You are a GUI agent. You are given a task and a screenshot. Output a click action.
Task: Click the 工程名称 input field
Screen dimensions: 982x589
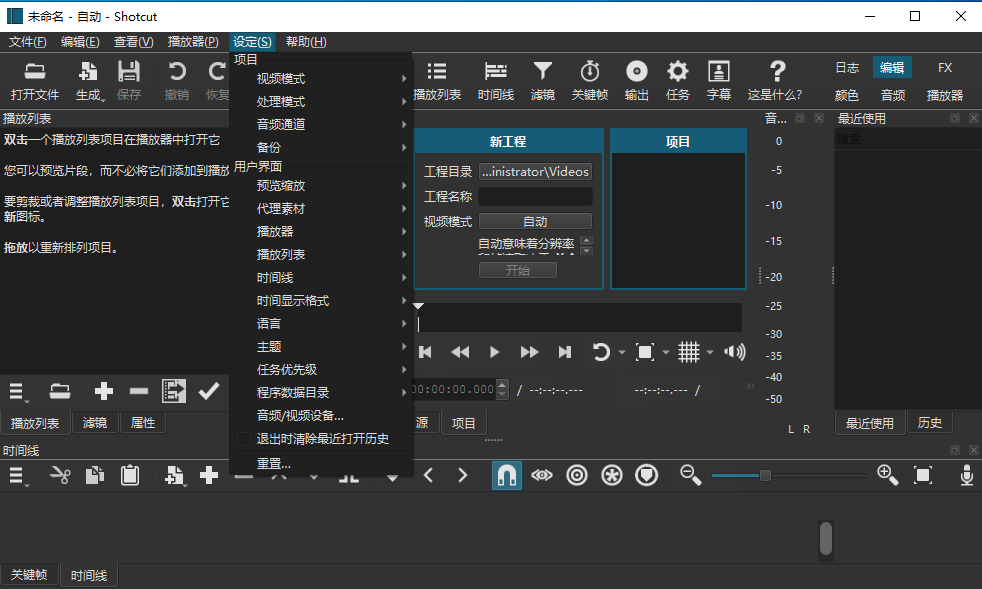click(x=535, y=196)
